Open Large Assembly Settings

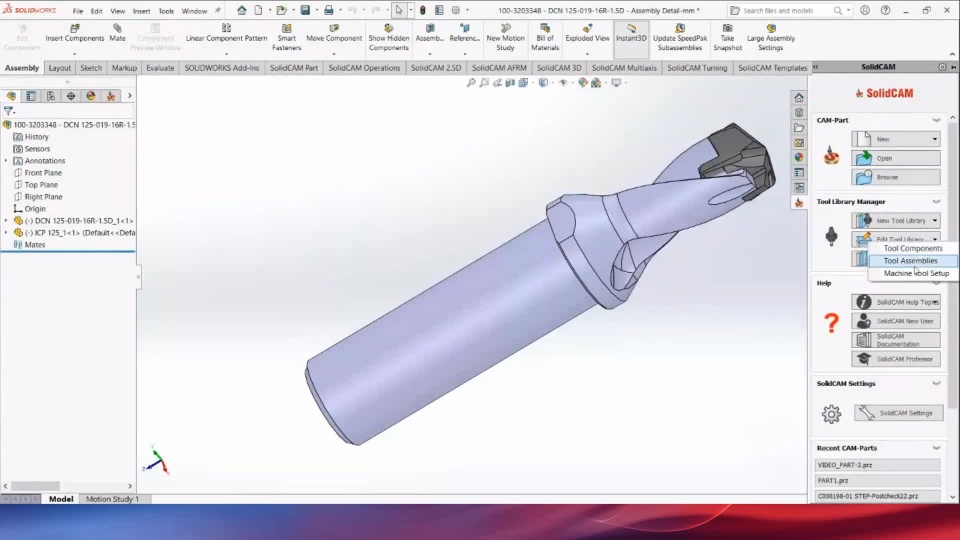point(771,37)
